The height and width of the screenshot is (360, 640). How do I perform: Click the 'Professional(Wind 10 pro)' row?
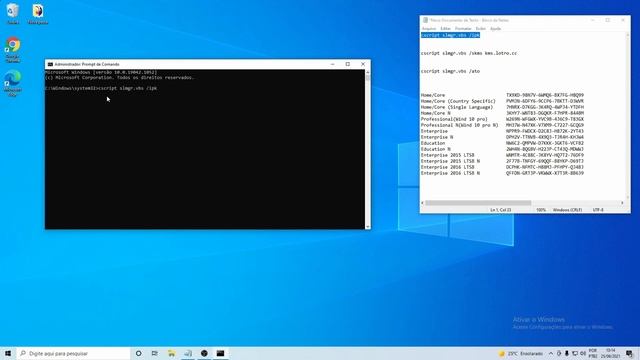[x=502, y=119]
